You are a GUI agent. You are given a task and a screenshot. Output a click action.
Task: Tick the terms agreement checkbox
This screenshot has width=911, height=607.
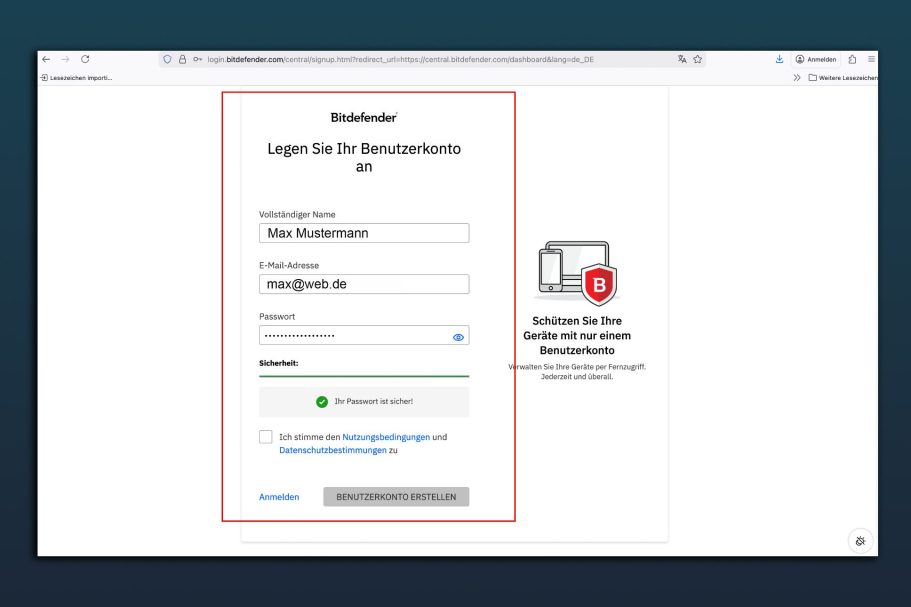pyautogui.click(x=266, y=437)
